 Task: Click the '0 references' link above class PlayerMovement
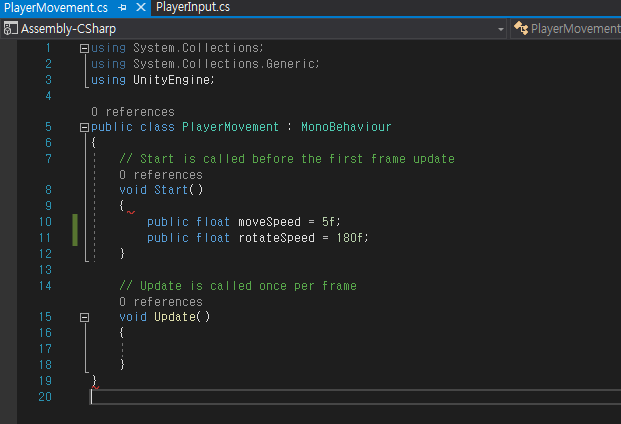click(x=133, y=112)
